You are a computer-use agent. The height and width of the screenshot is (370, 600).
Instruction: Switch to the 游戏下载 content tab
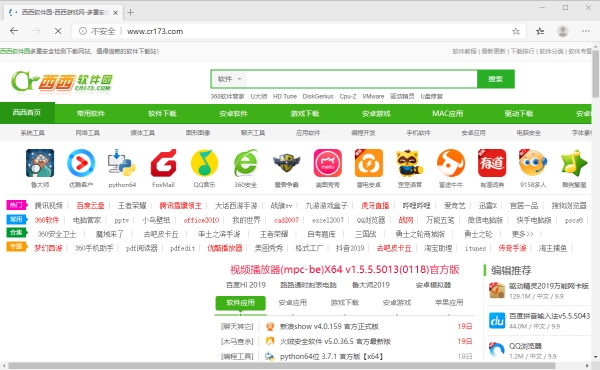coord(345,303)
